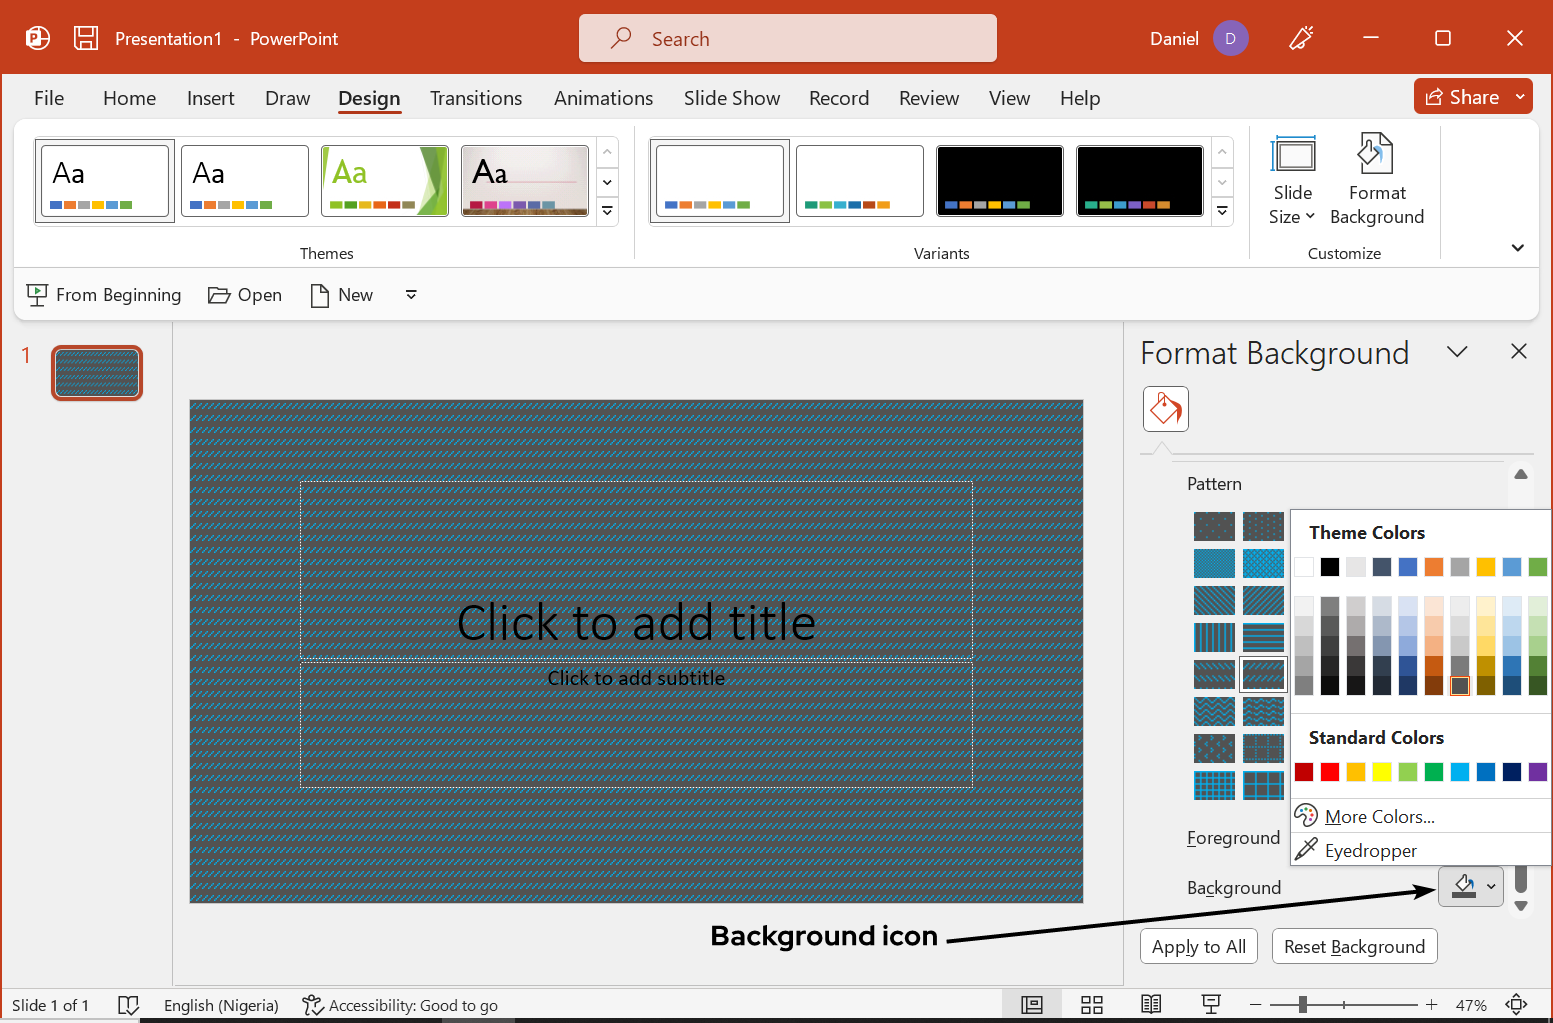Expand the Themes gallery with the More arrow
This screenshot has height=1023, width=1553.
(x=607, y=211)
